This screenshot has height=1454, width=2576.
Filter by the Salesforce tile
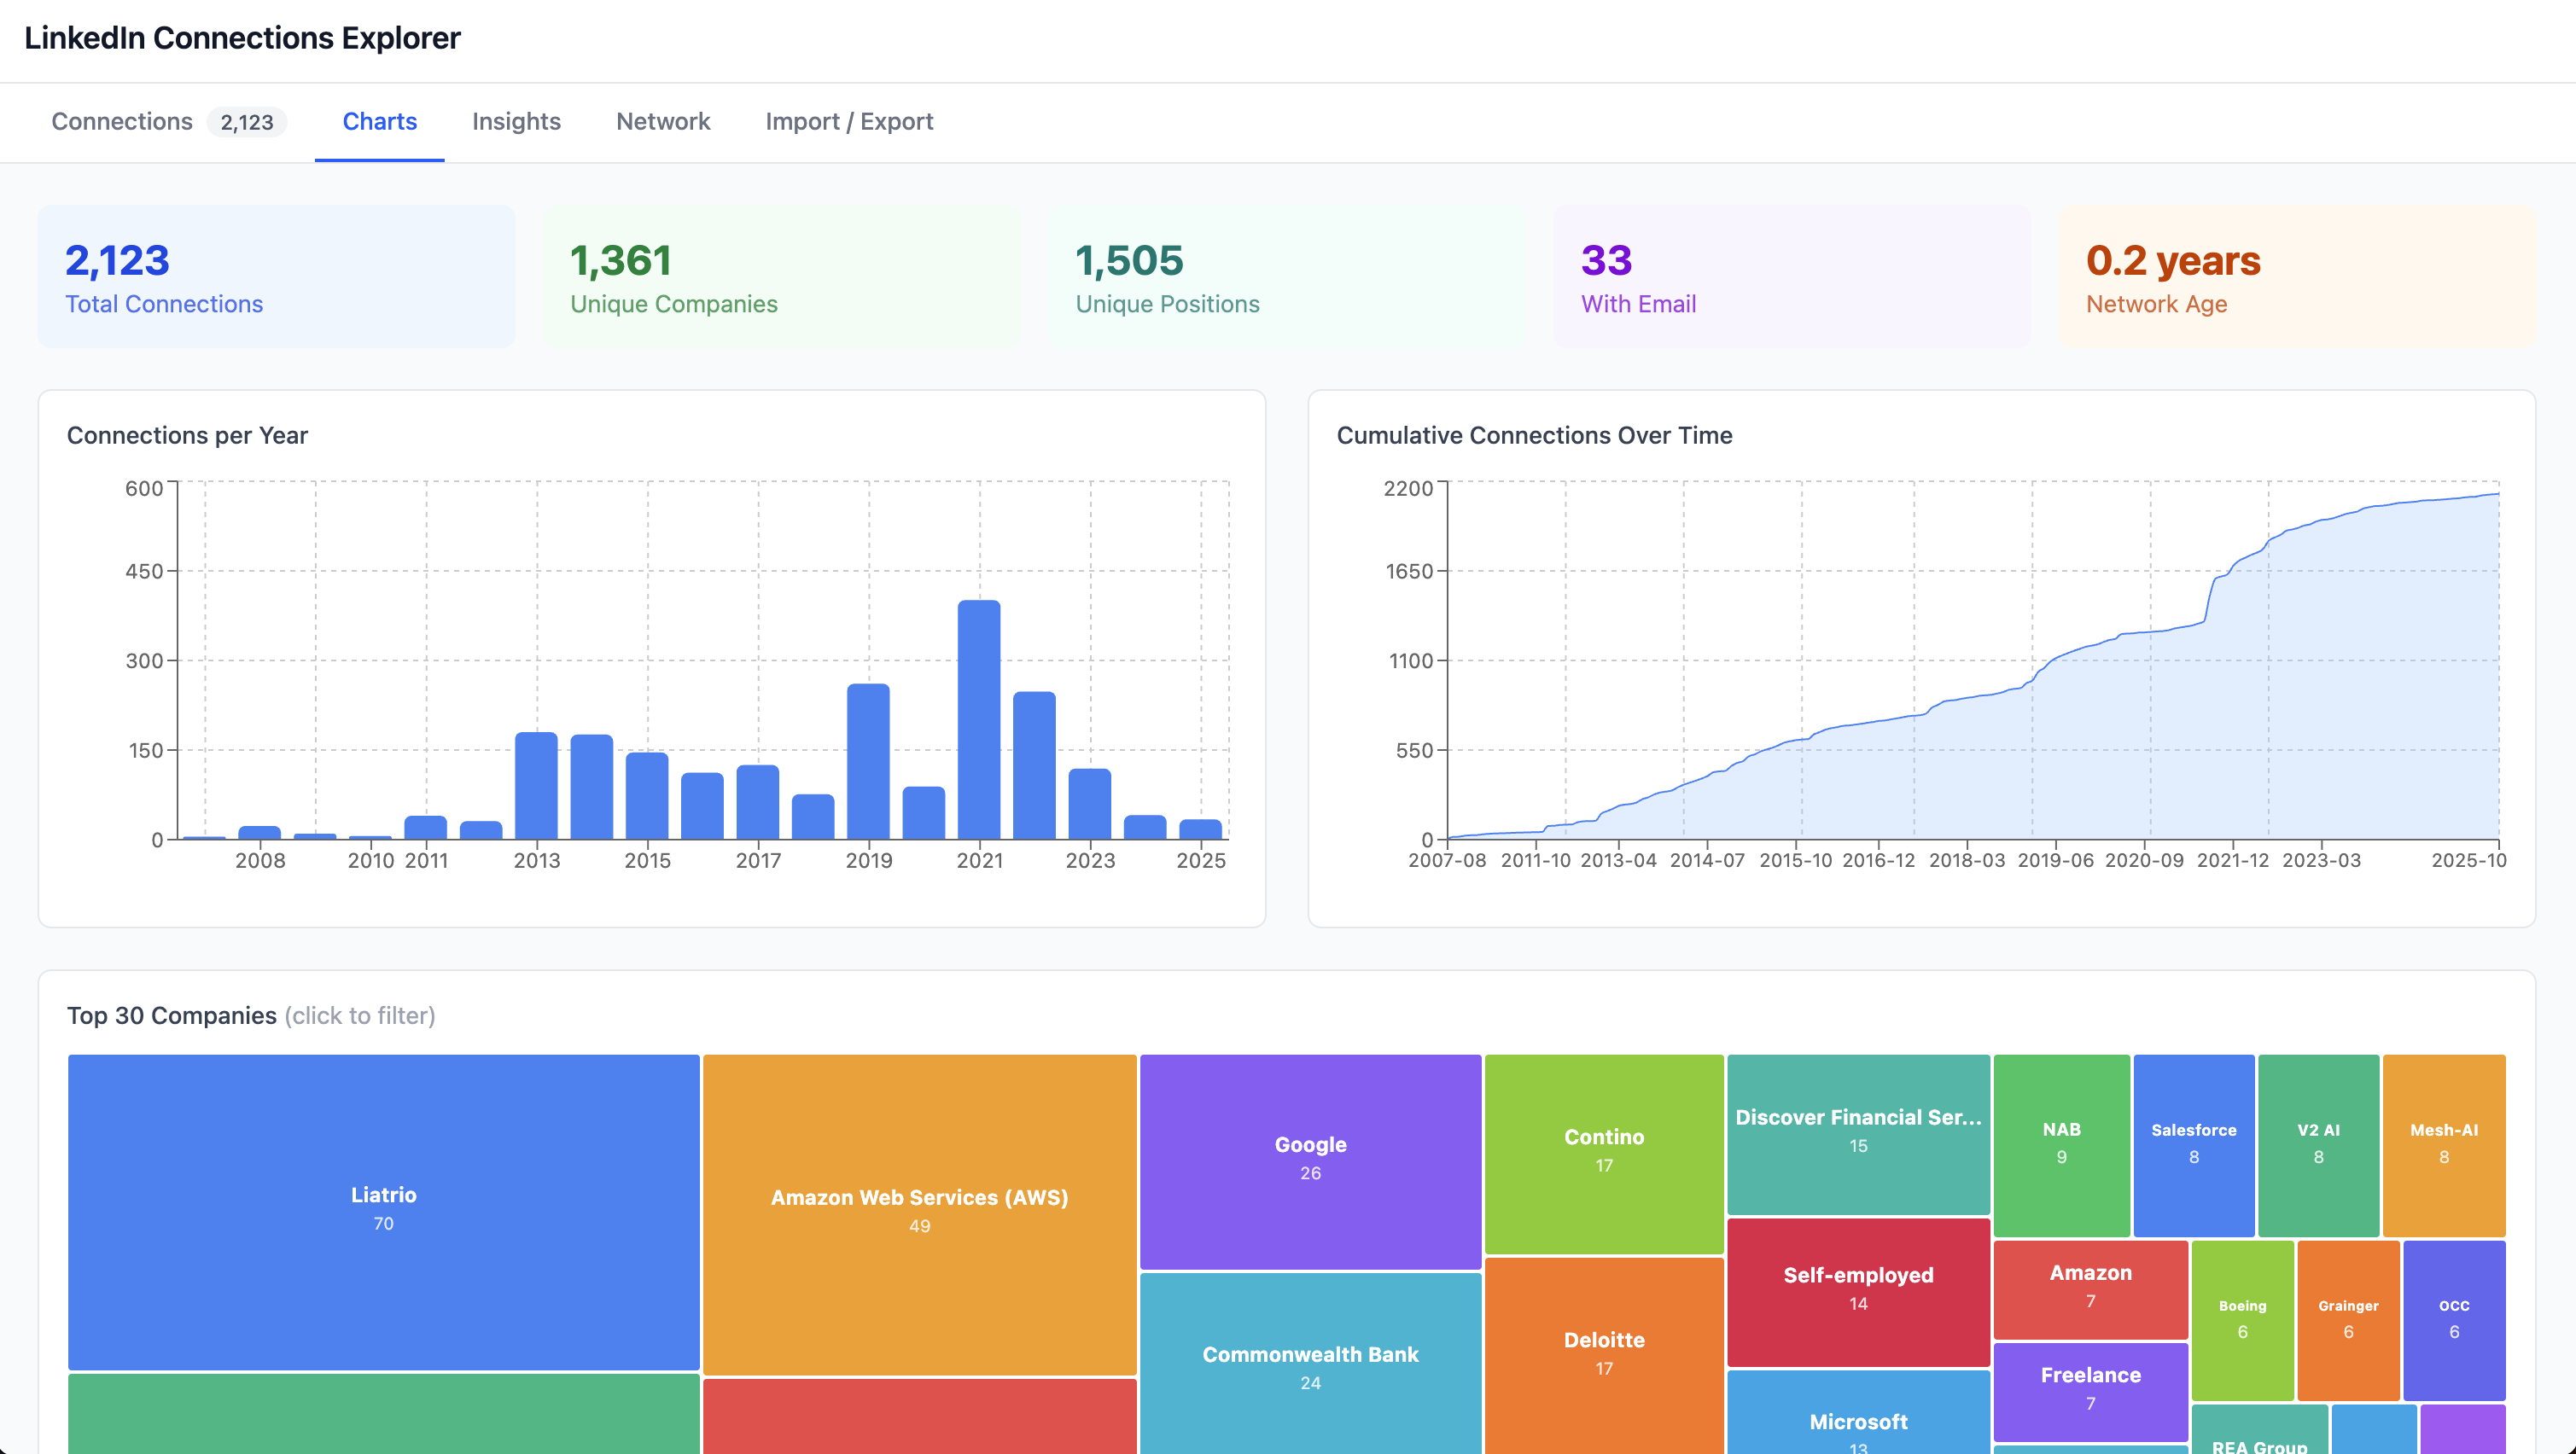2194,1146
